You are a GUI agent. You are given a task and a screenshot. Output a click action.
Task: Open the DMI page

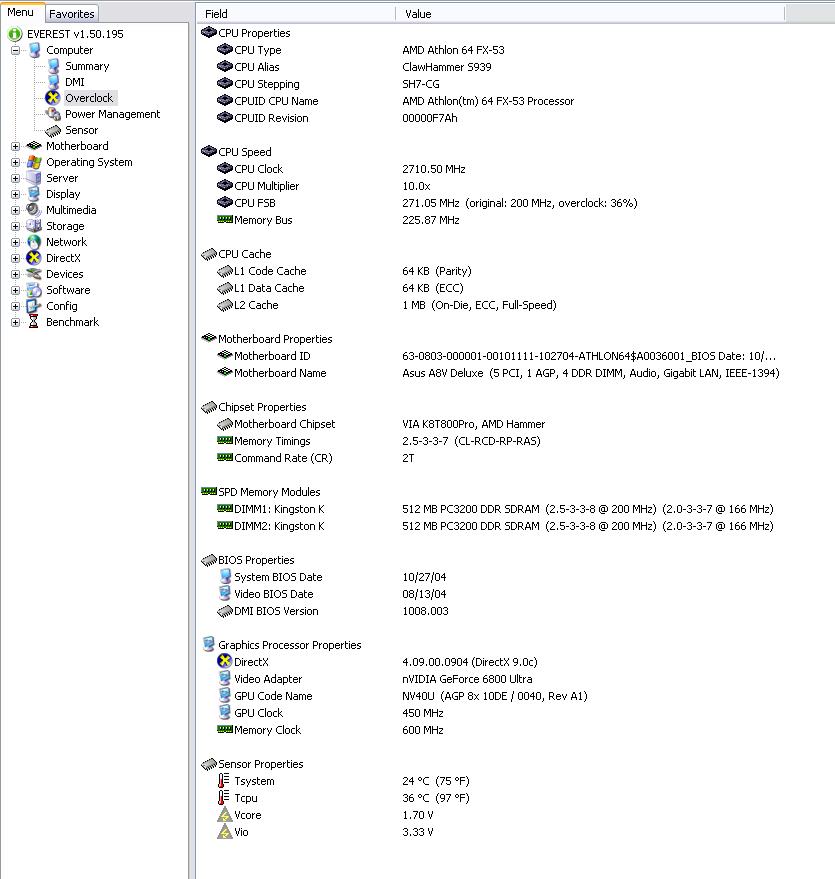coord(75,82)
